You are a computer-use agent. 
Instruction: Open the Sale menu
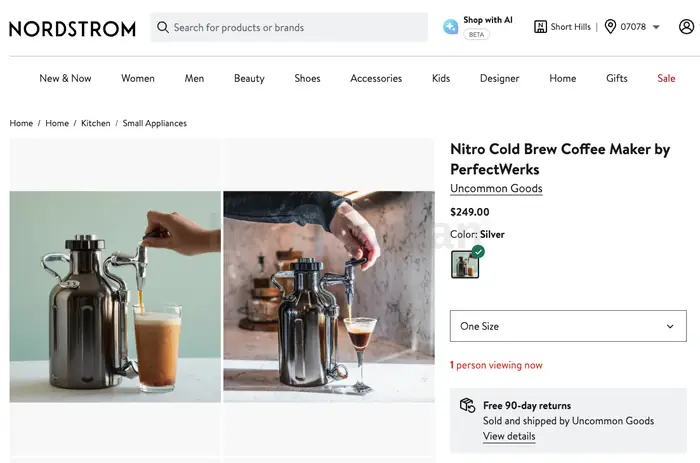666,78
